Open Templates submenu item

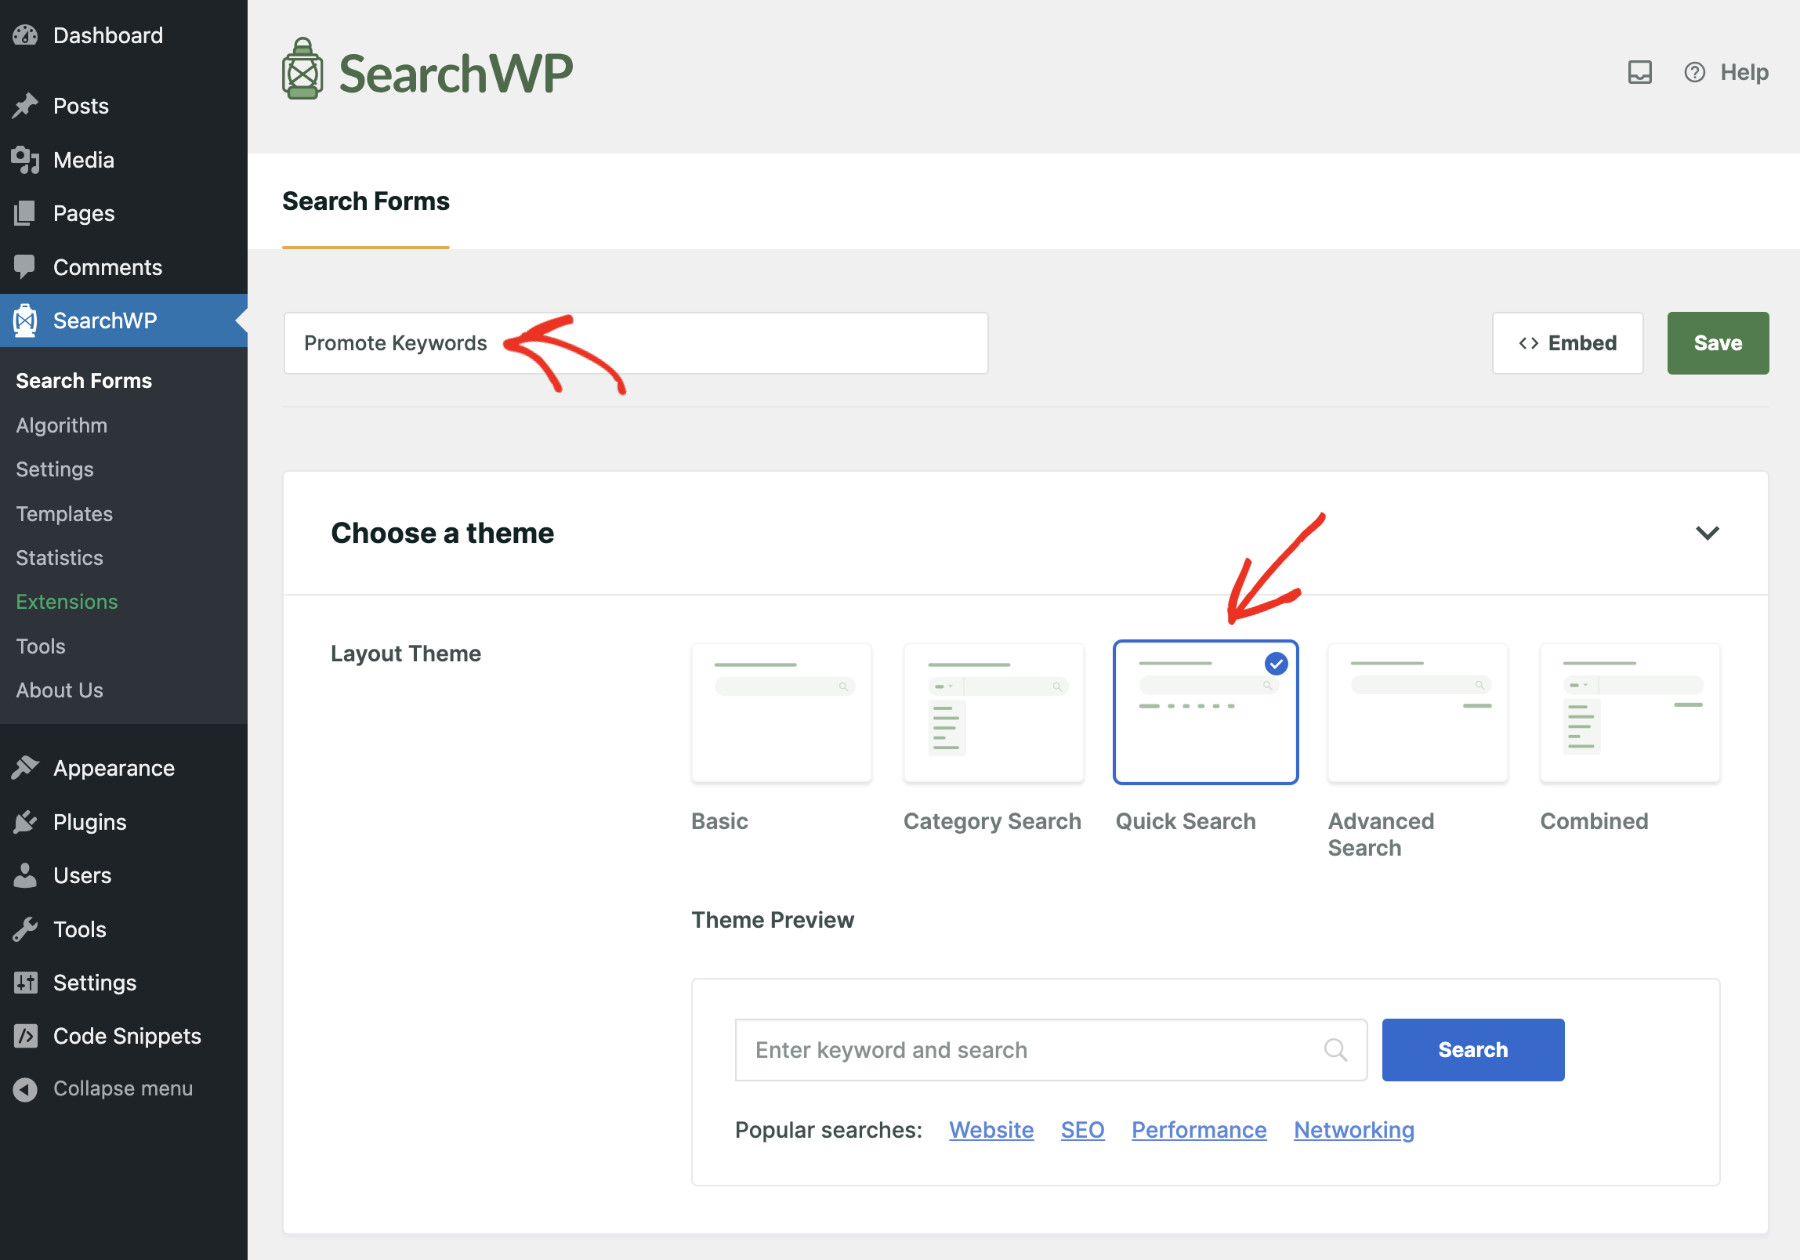point(64,513)
